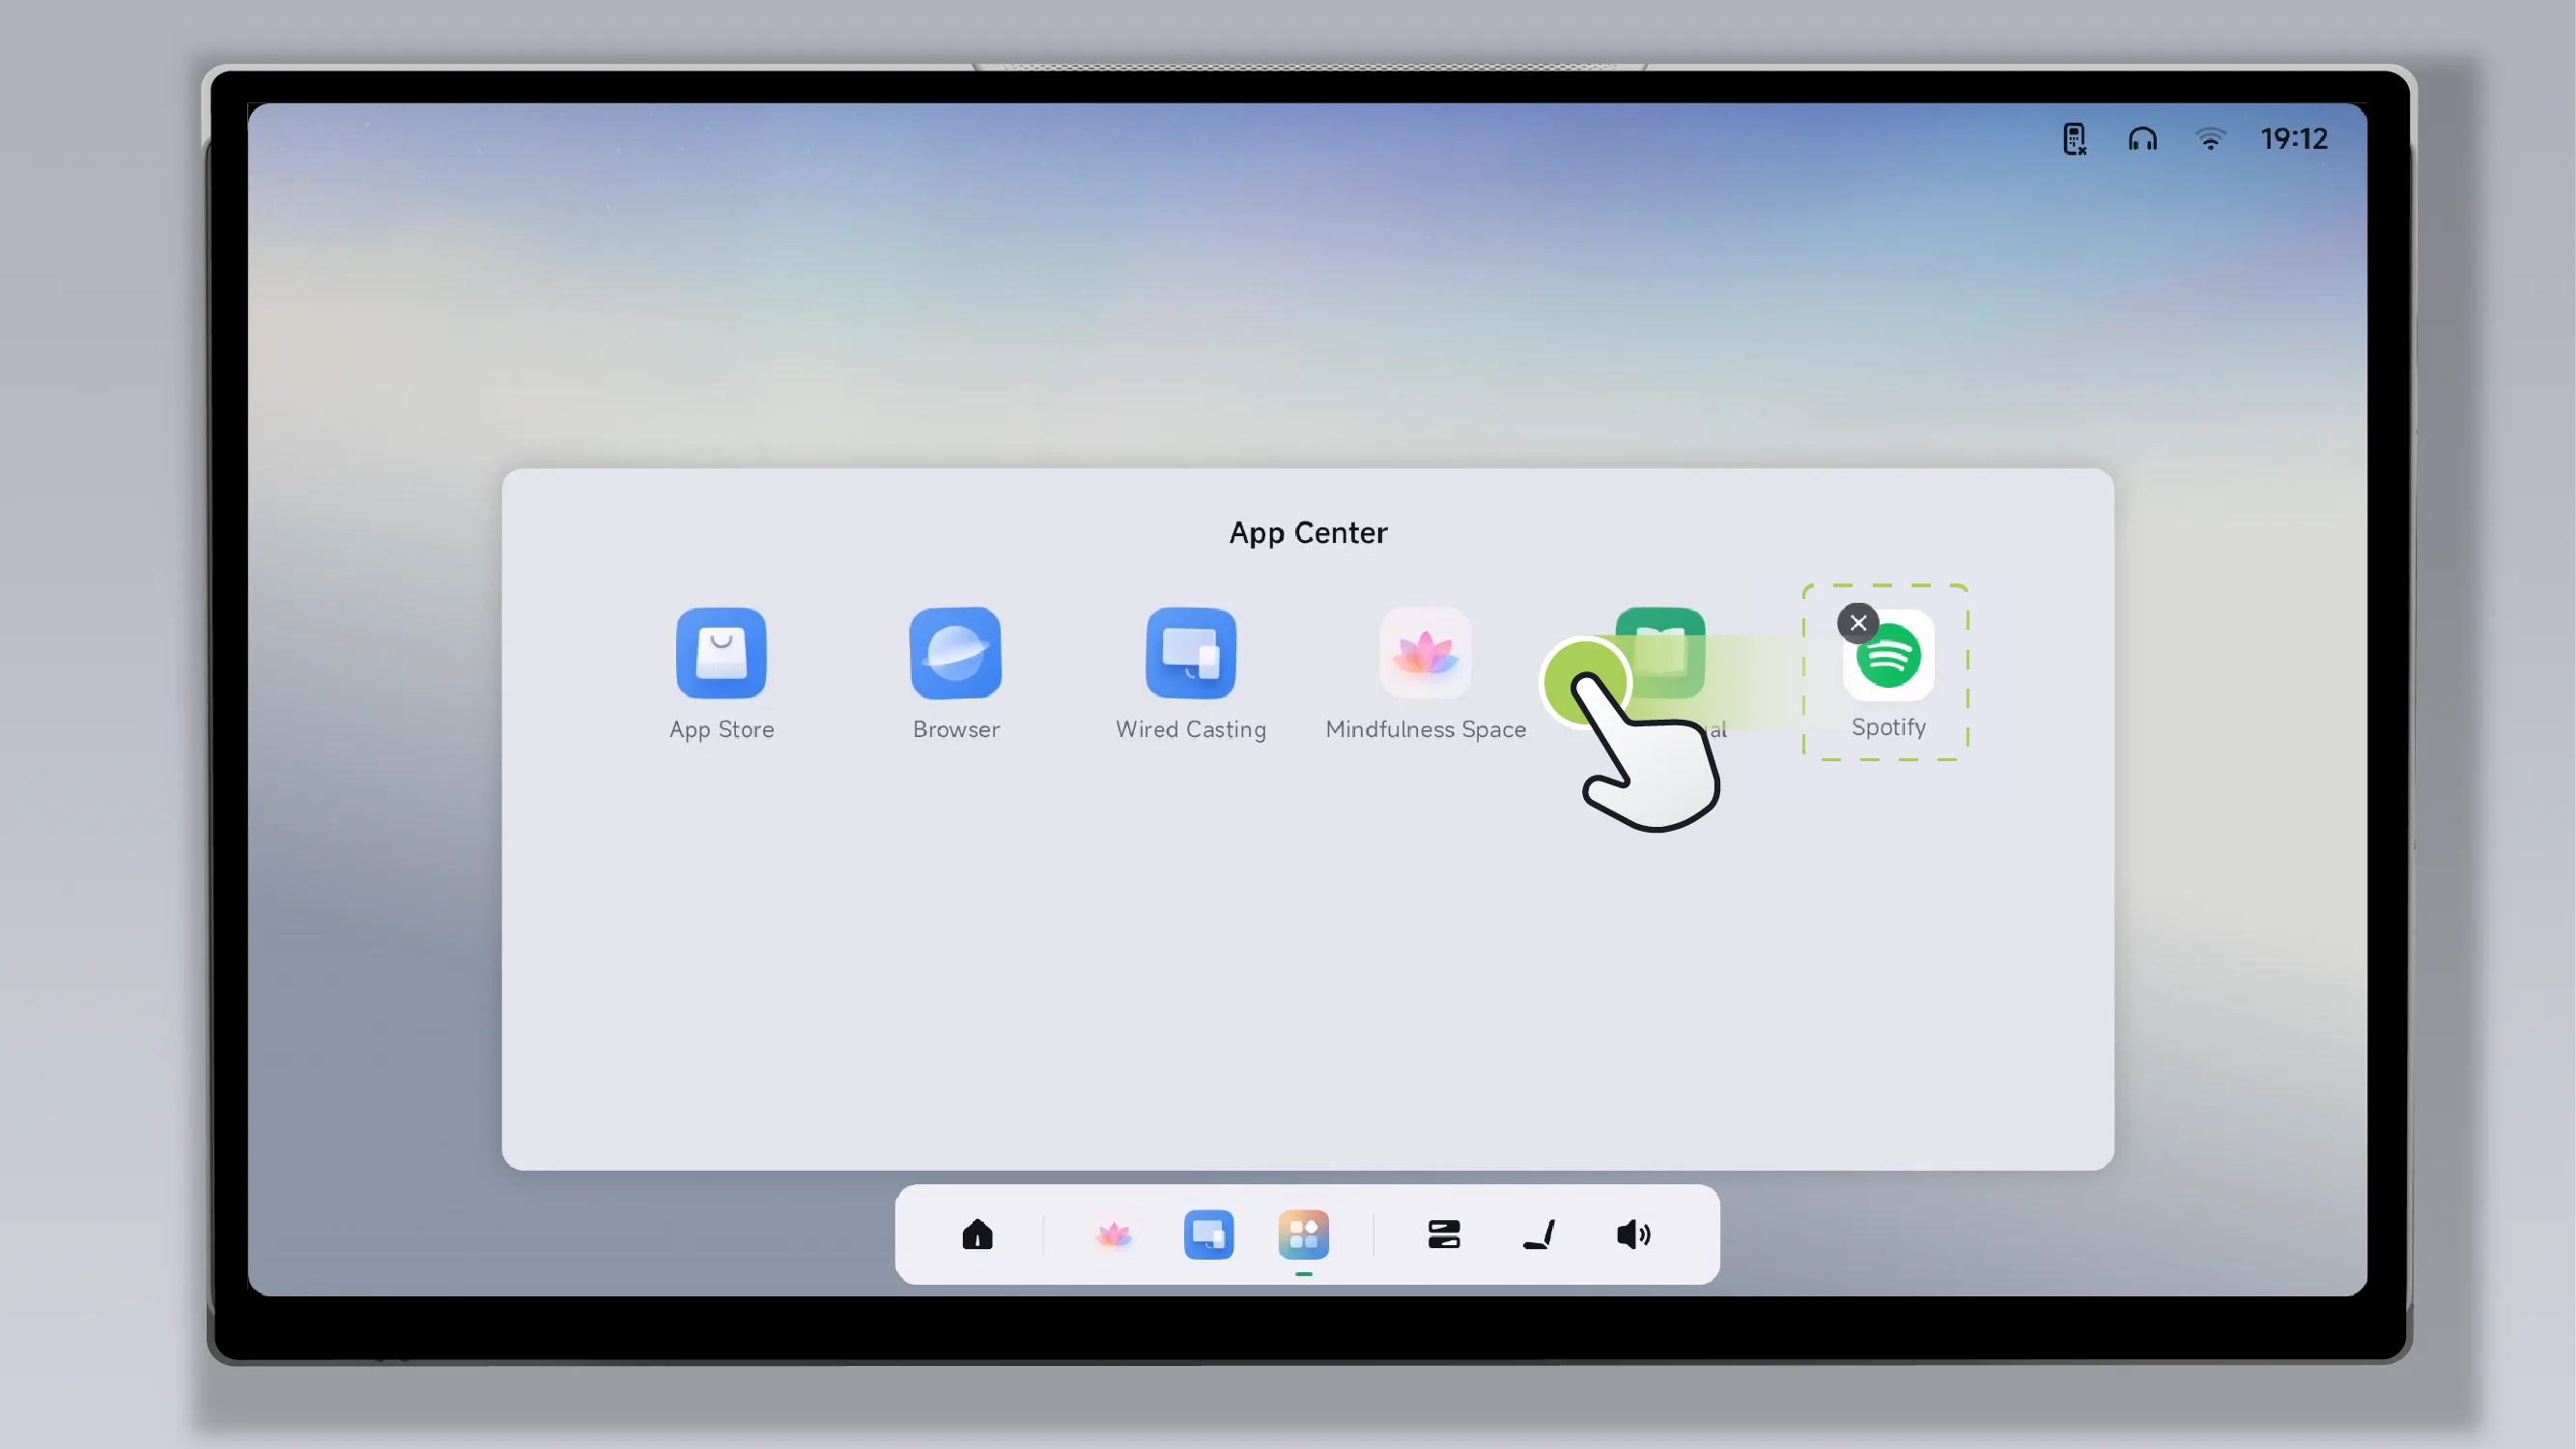Select the App Center icon in the dock
Image resolution: width=2576 pixels, height=1449 pixels.
(x=1303, y=1234)
